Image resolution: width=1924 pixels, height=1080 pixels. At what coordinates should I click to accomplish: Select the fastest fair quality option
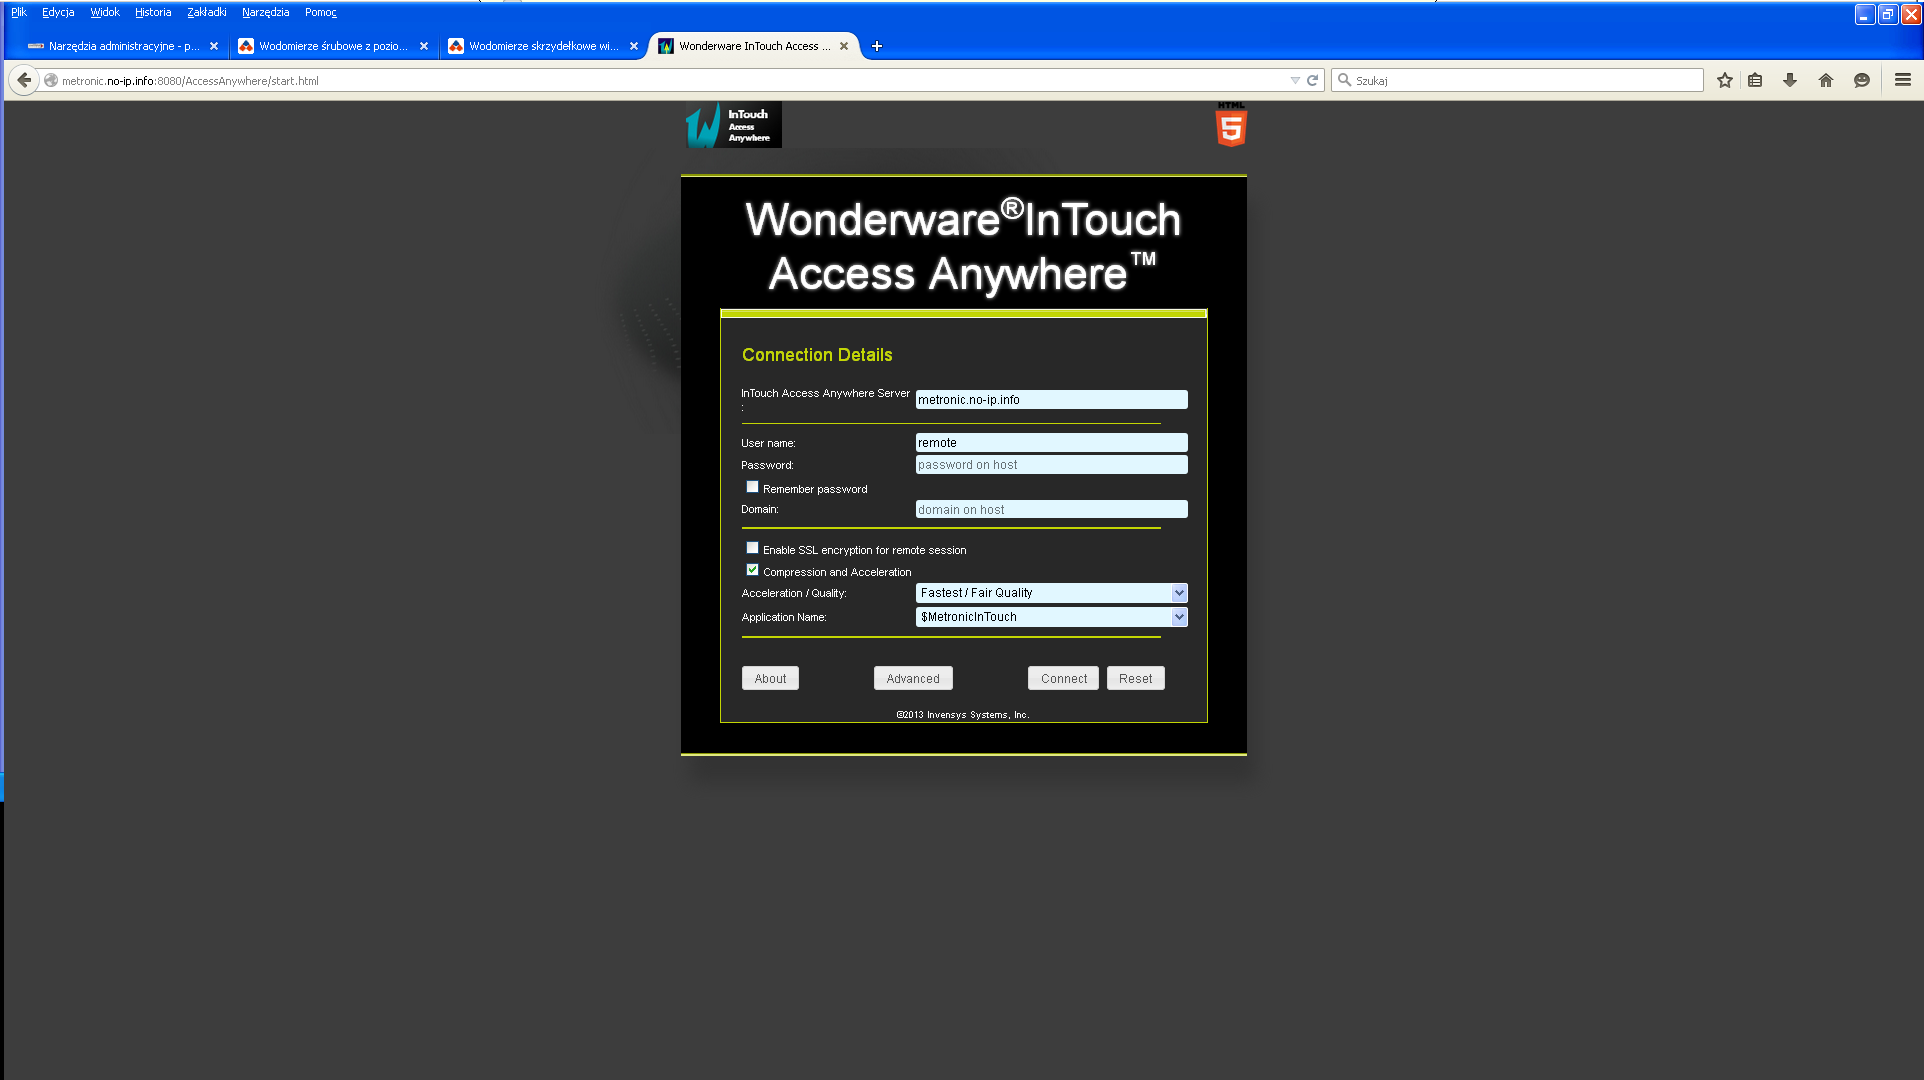(1051, 592)
